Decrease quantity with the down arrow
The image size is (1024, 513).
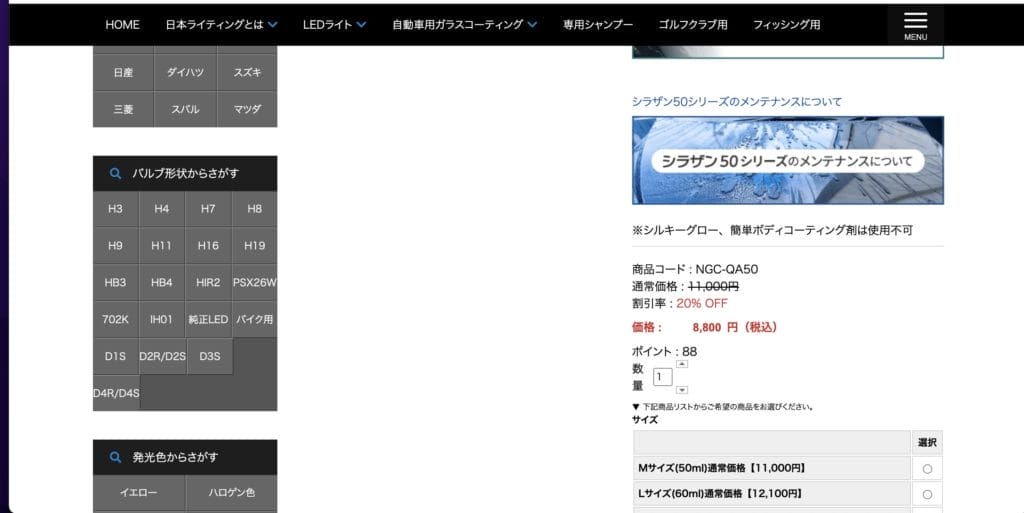(x=682, y=390)
